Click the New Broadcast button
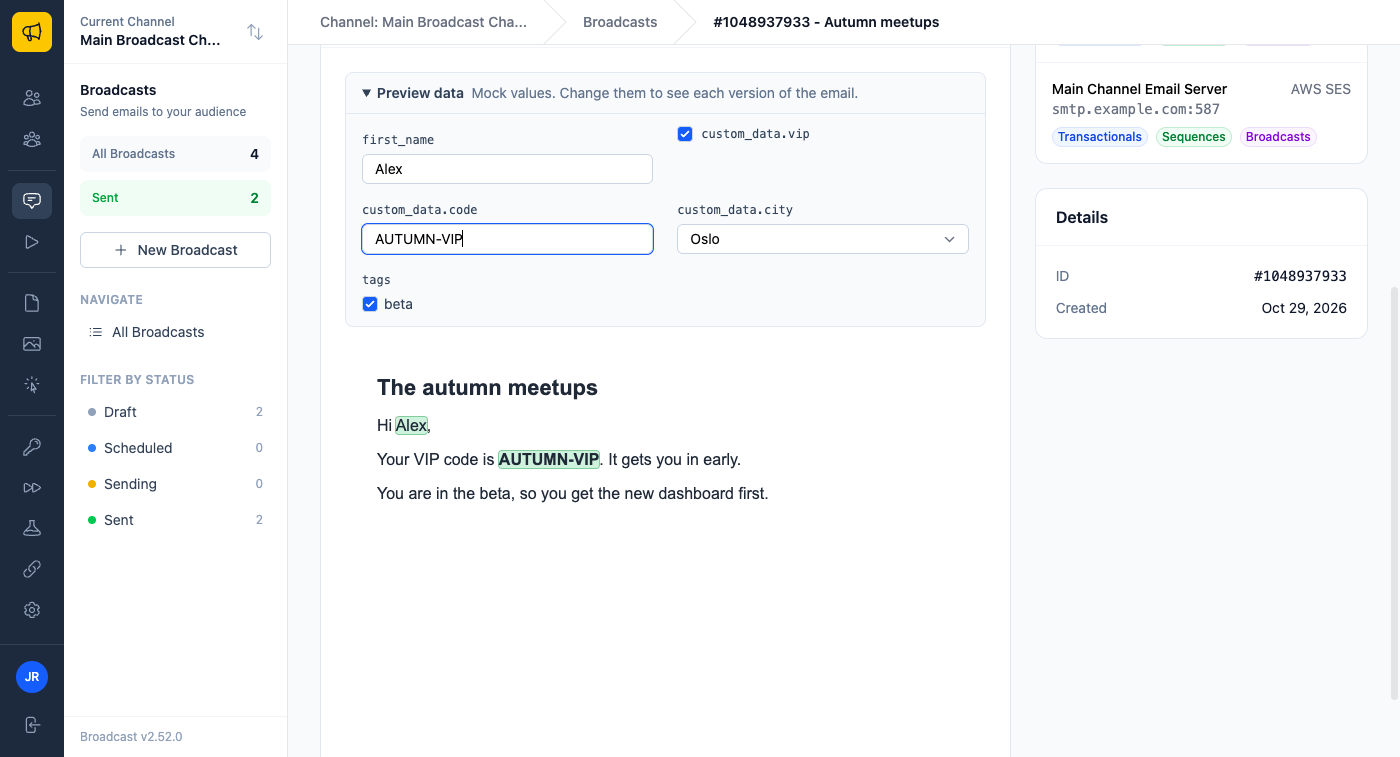The height and width of the screenshot is (757, 1400). tap(175, 250)
